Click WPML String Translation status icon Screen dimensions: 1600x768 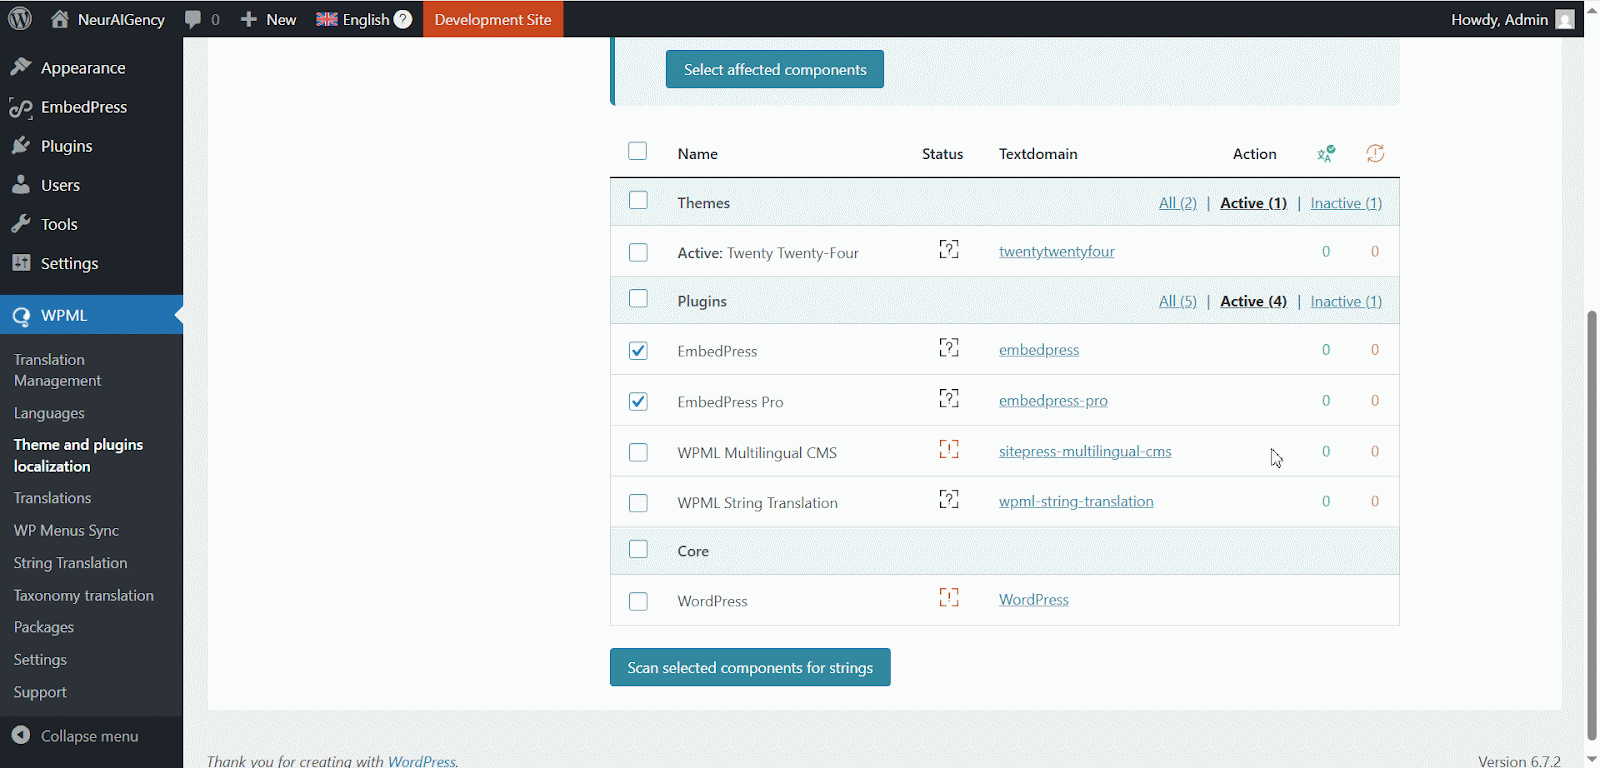949,499
